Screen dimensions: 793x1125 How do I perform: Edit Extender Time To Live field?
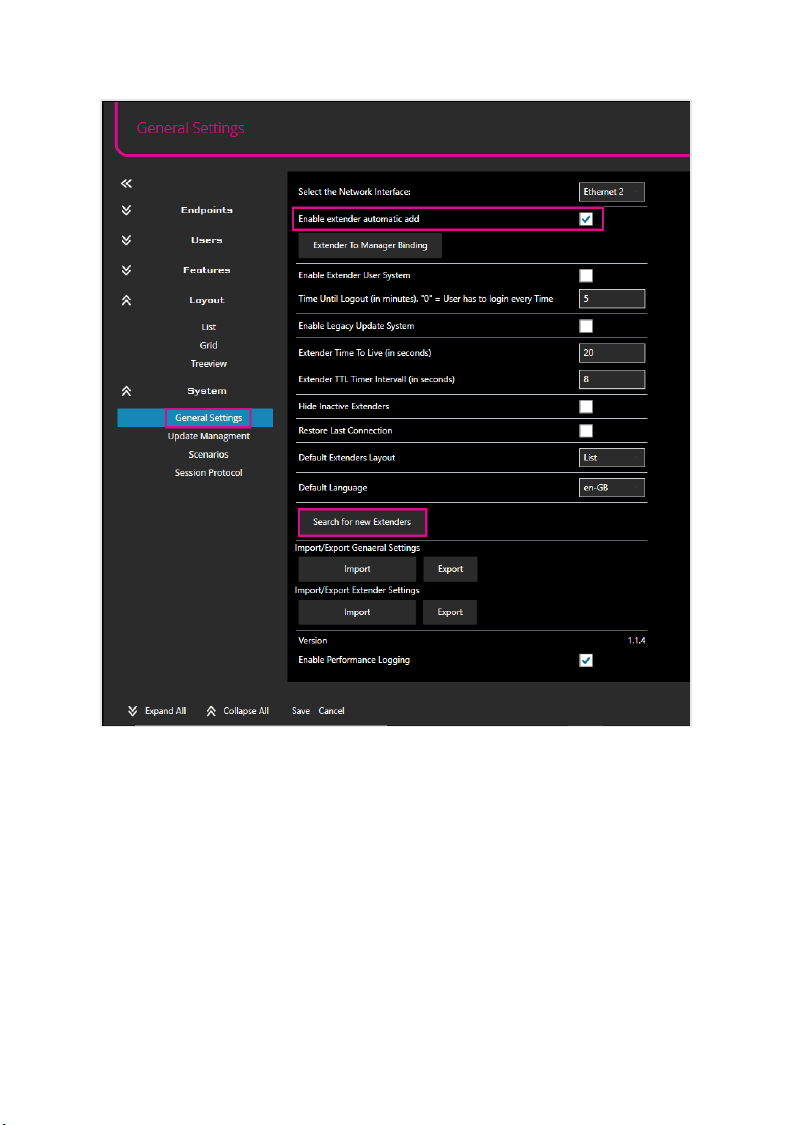[x=611, y=353]
